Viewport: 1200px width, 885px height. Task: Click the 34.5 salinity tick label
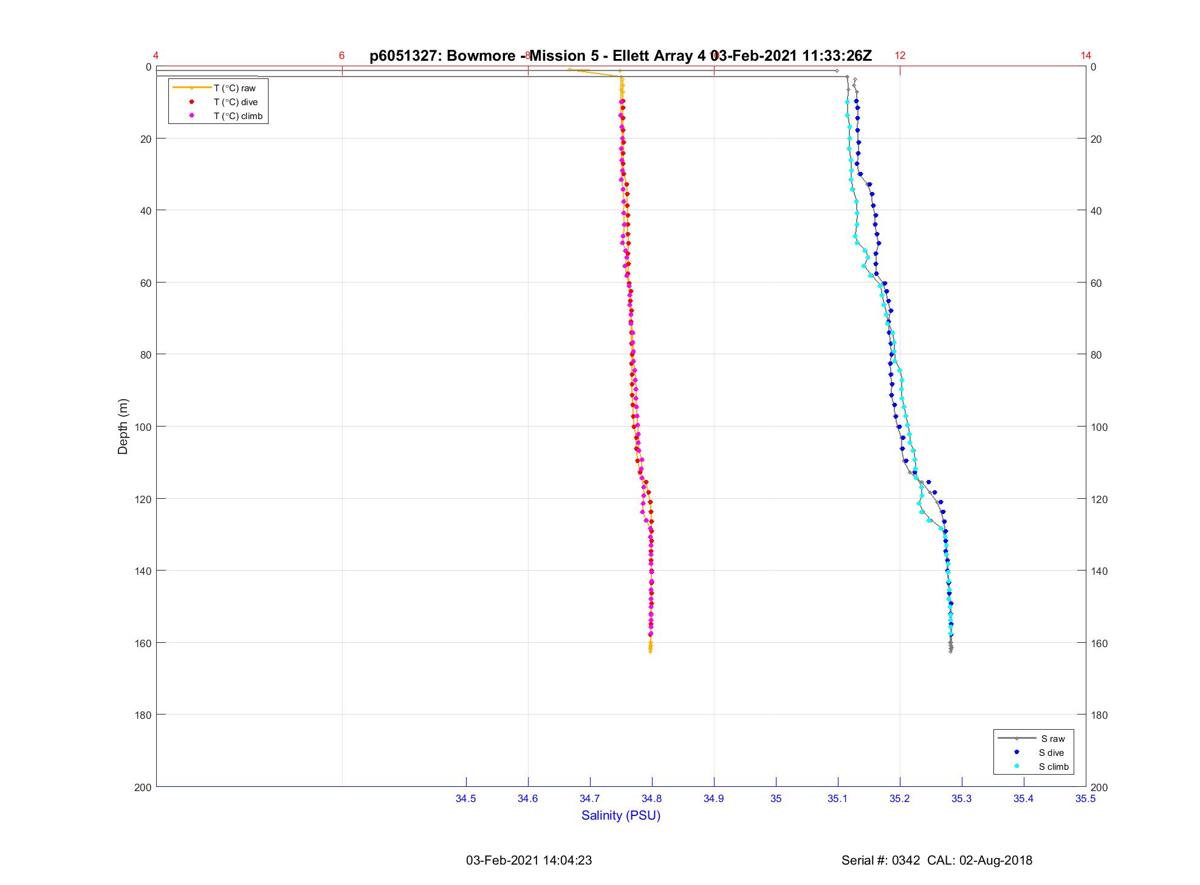[x=466, y=798]
